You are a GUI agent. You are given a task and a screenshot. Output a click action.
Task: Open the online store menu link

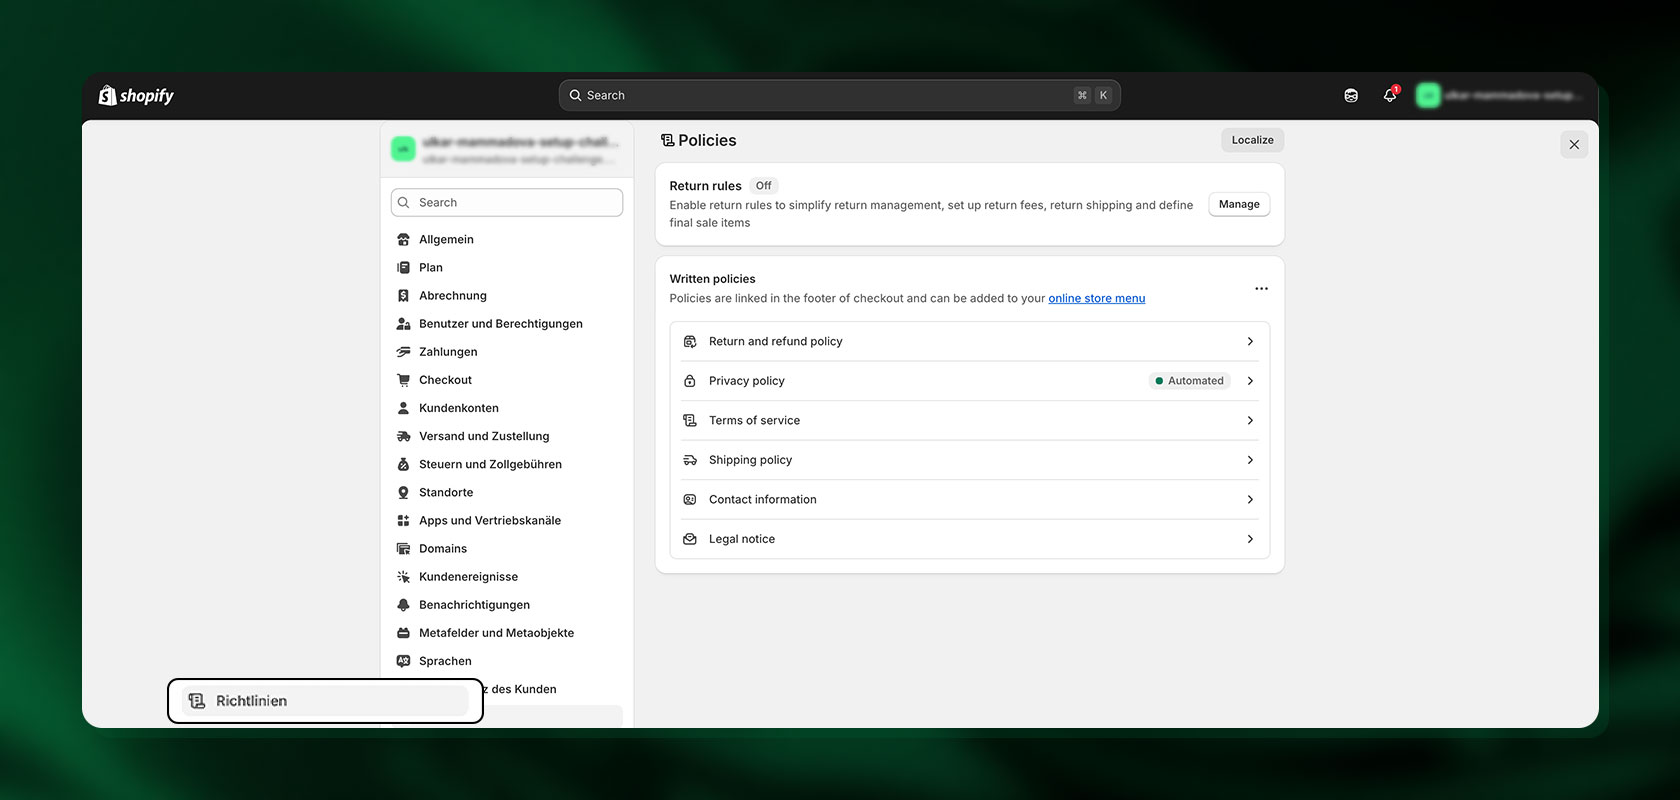tap(1097, 298)
